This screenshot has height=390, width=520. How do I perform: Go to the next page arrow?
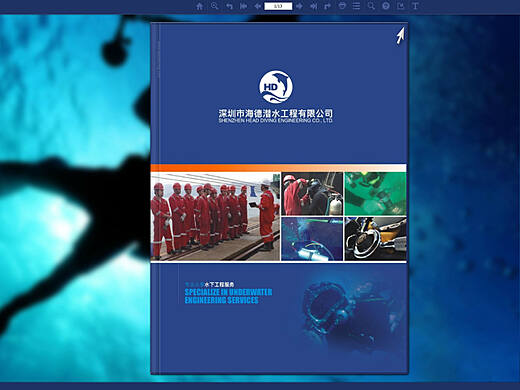tap(299, 6)
